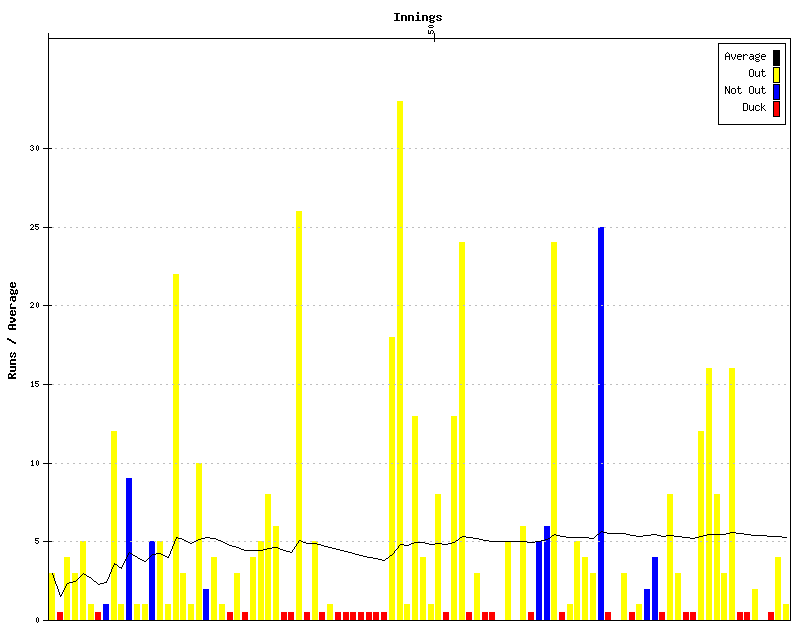The height and width of the screenshot is (640, 800).
Task: Select the 'Not Out' legend label
Action: click(x=745, y=90)
